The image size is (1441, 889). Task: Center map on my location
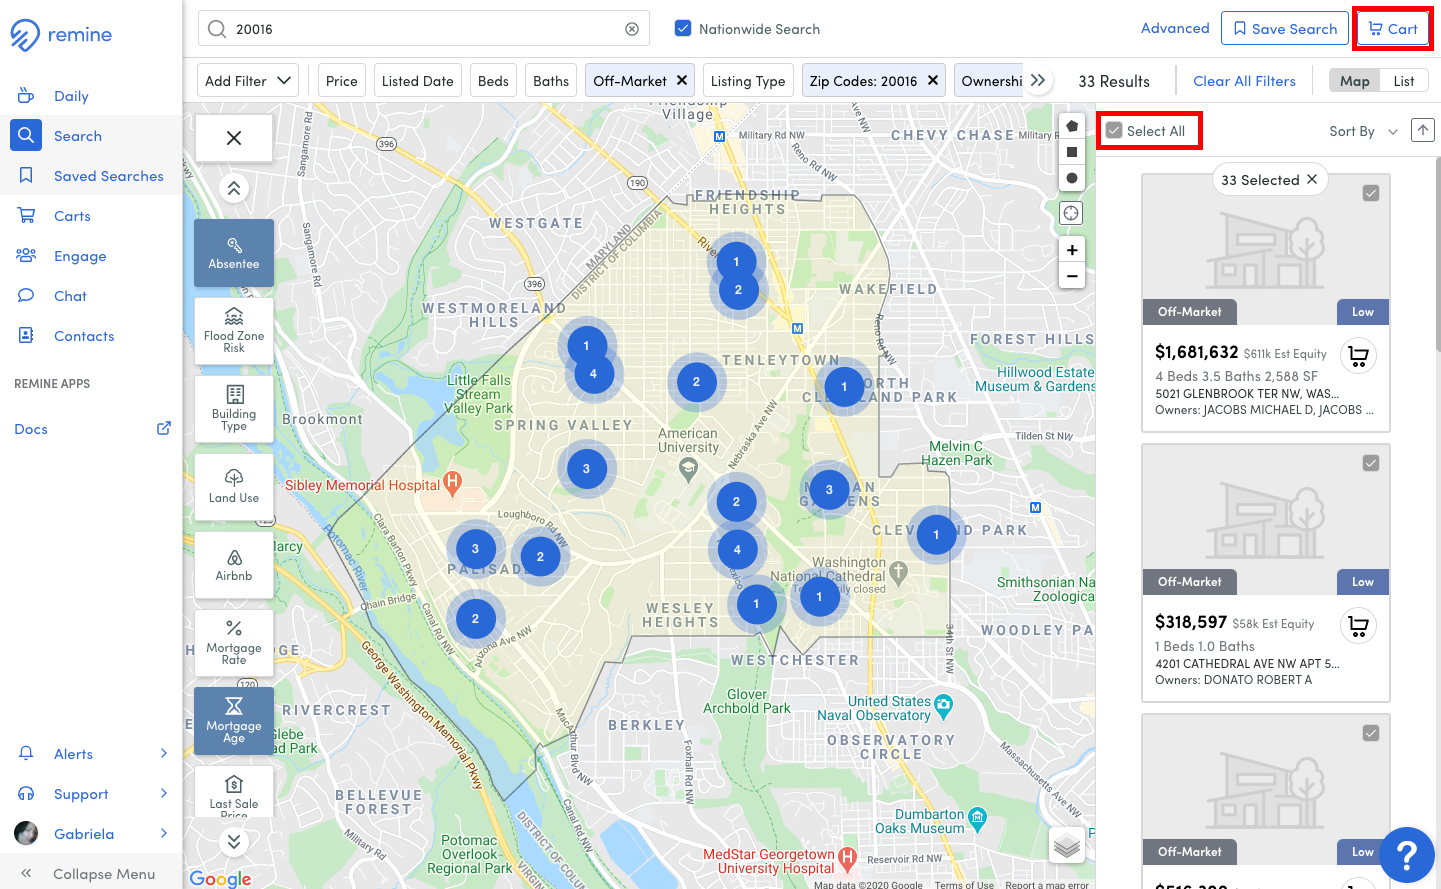(x=1071, y=213)
